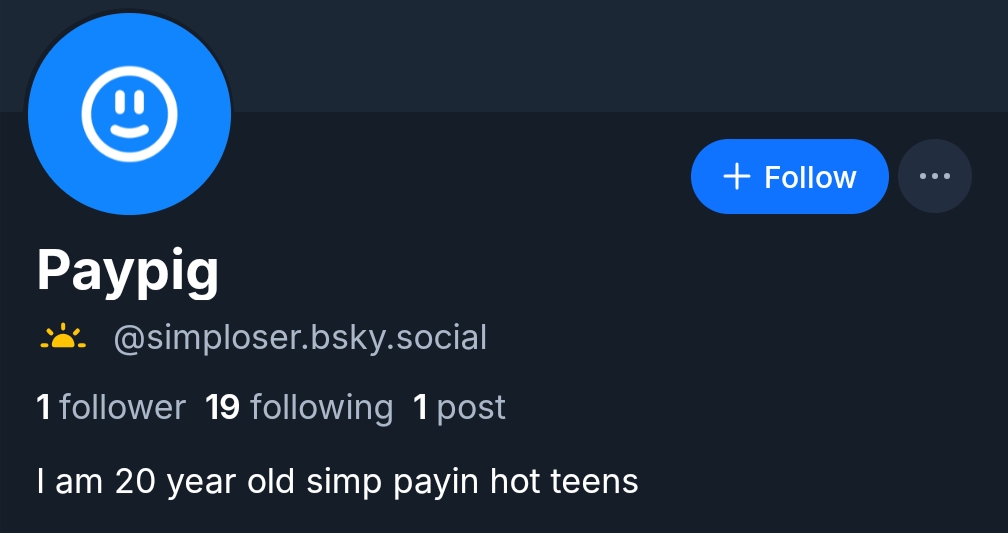The height and width of the screenshot is (533, 1008).
Task: Click the number 19 in following count
Action: click(222, 407)
